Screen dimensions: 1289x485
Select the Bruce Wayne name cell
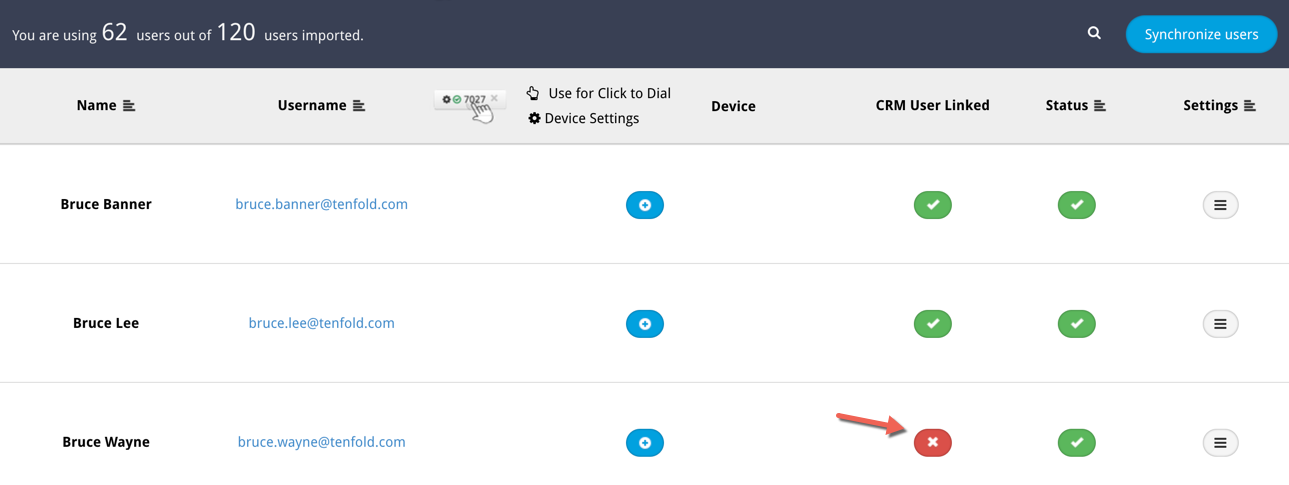point(106,442)
